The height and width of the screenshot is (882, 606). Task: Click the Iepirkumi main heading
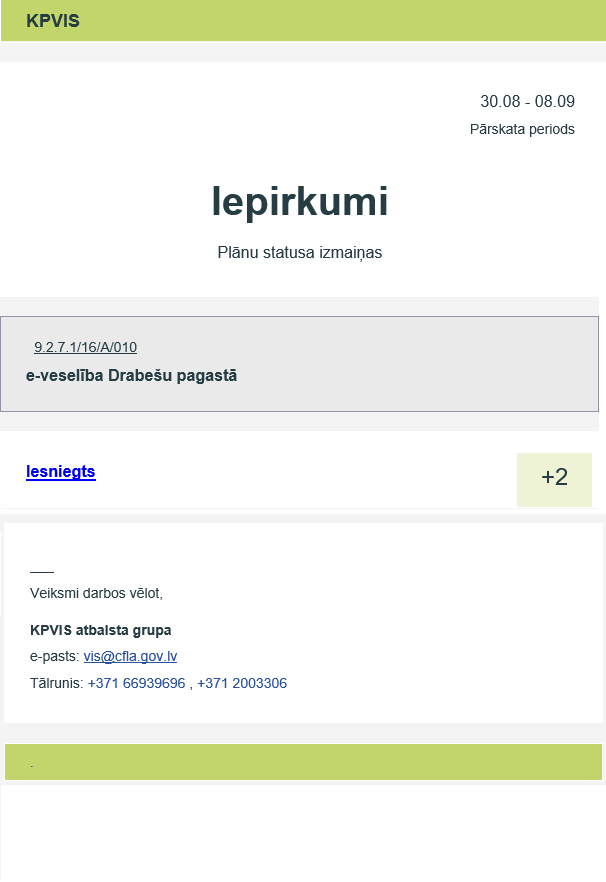coord(300,201)
